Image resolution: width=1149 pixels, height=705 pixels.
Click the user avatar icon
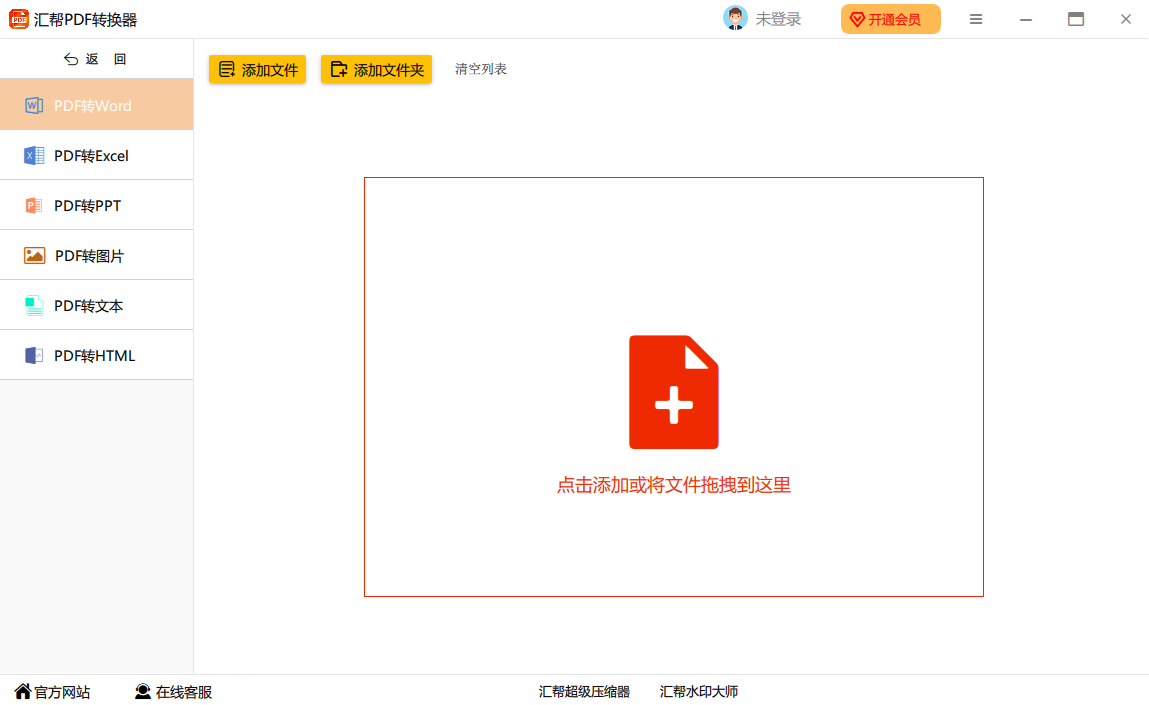(735, 19)
